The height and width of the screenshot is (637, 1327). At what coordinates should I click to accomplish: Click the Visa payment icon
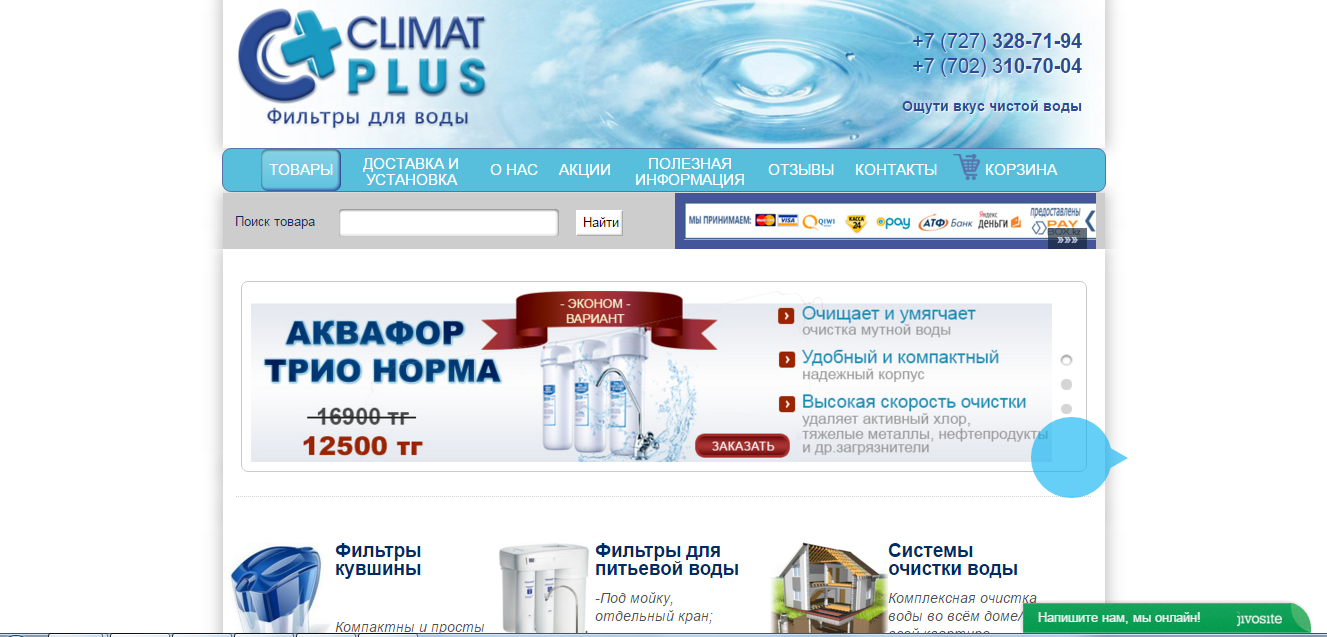[x=788, y=220]
